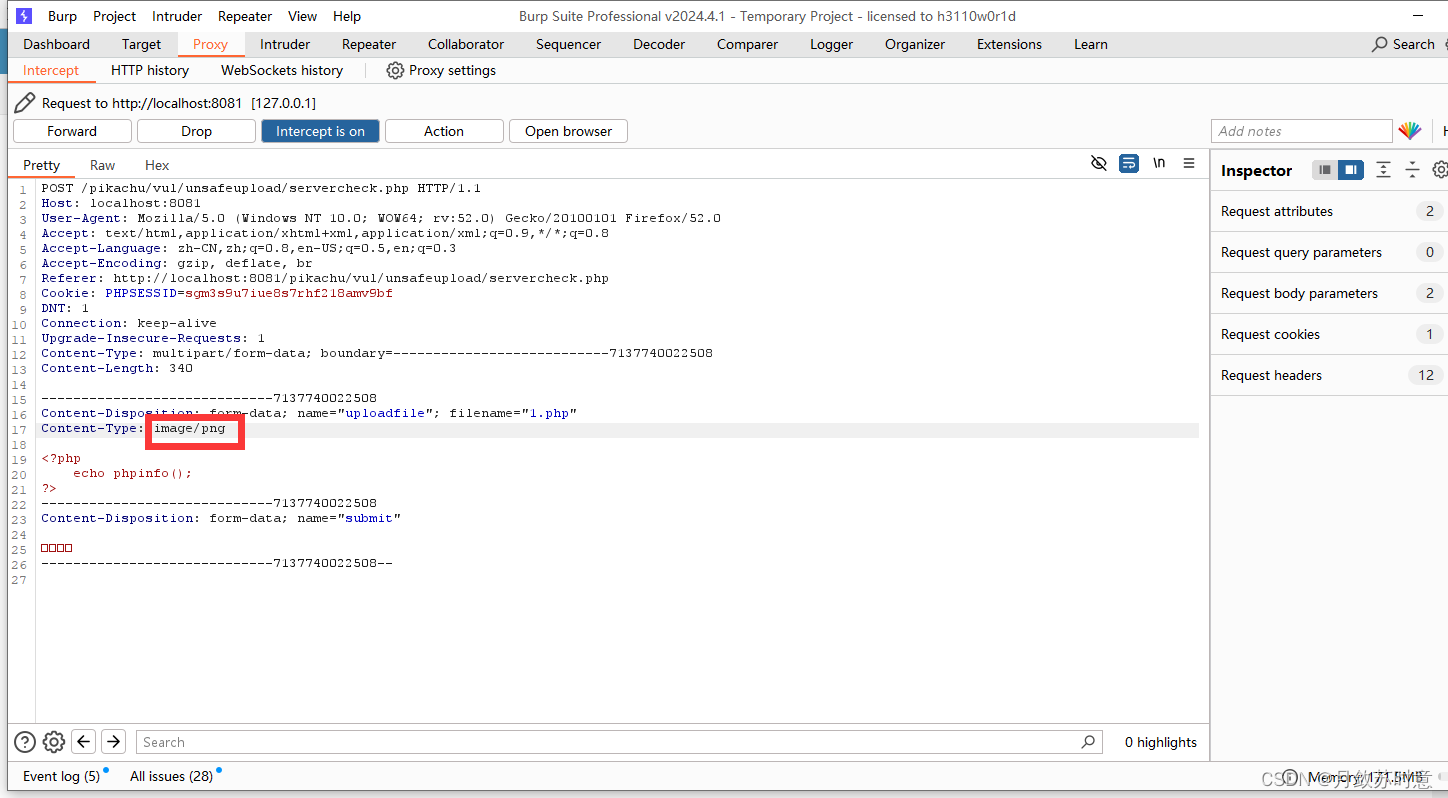Viewport: 1448px width, 798px height.
Task: Click the Drop button
Action: pyautogui.click(x=196, y=131)
